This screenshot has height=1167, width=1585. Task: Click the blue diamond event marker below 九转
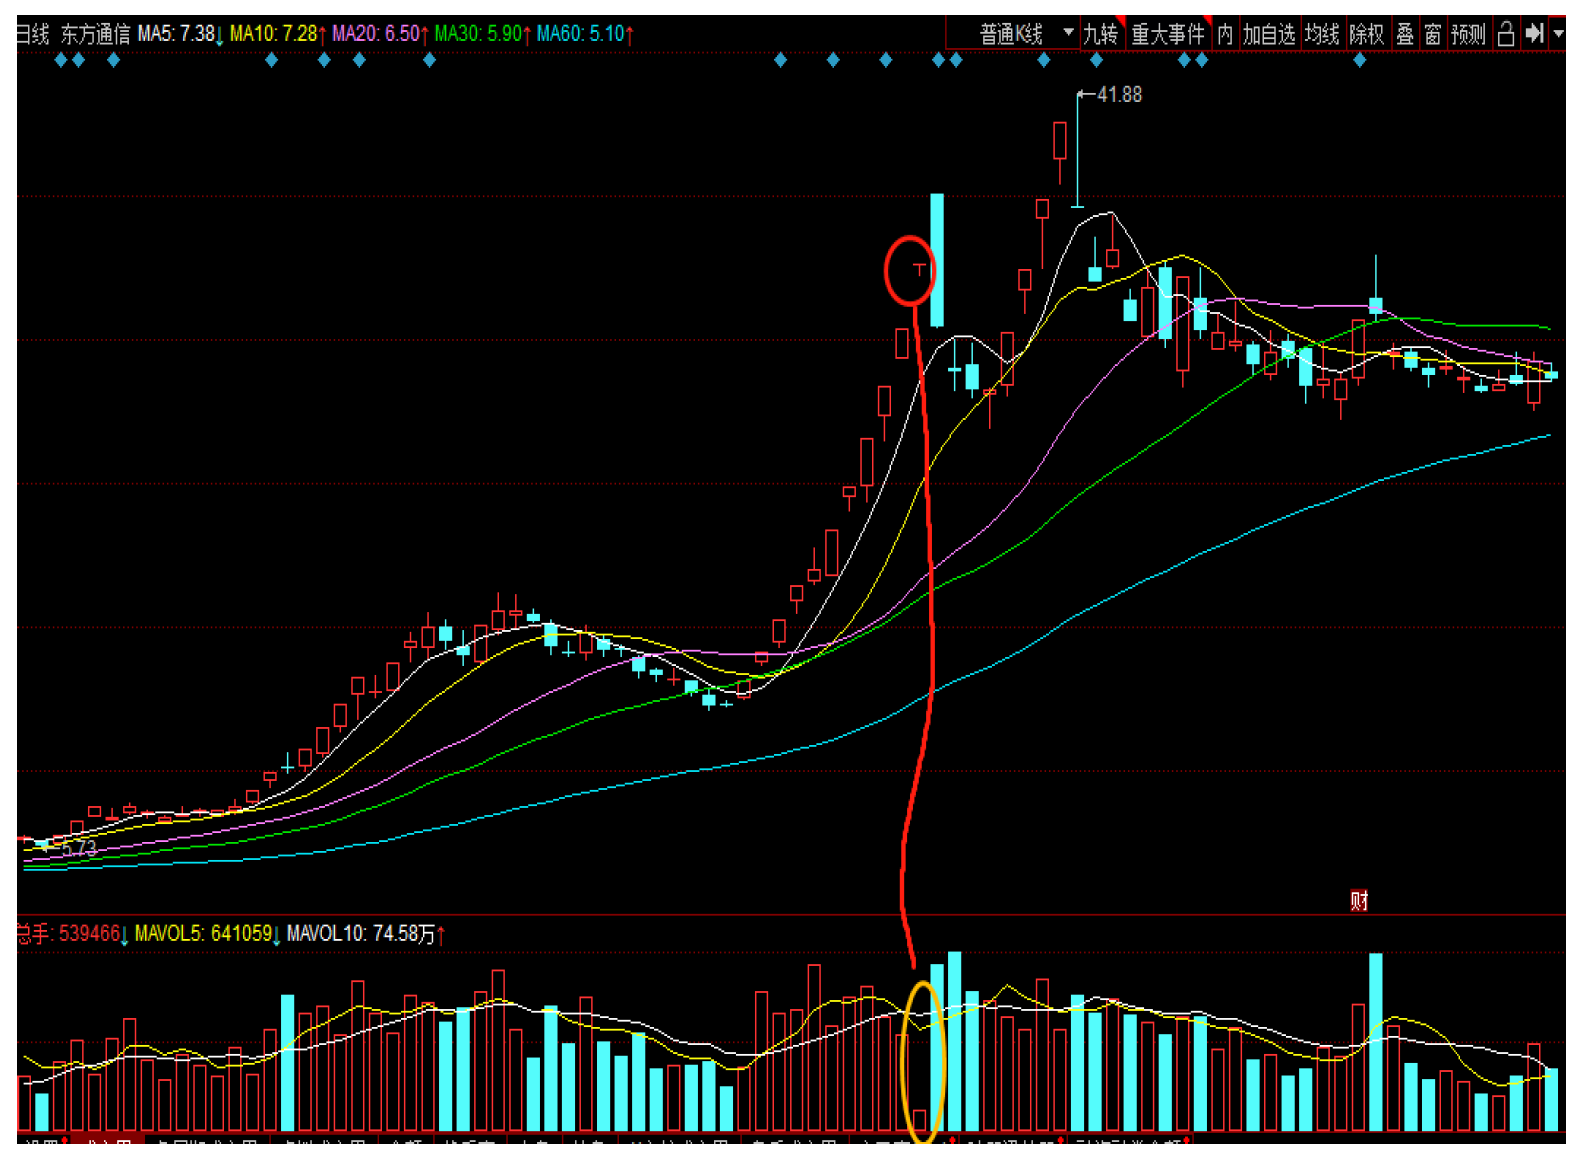pyautogui.click(x=1097, y=60)
